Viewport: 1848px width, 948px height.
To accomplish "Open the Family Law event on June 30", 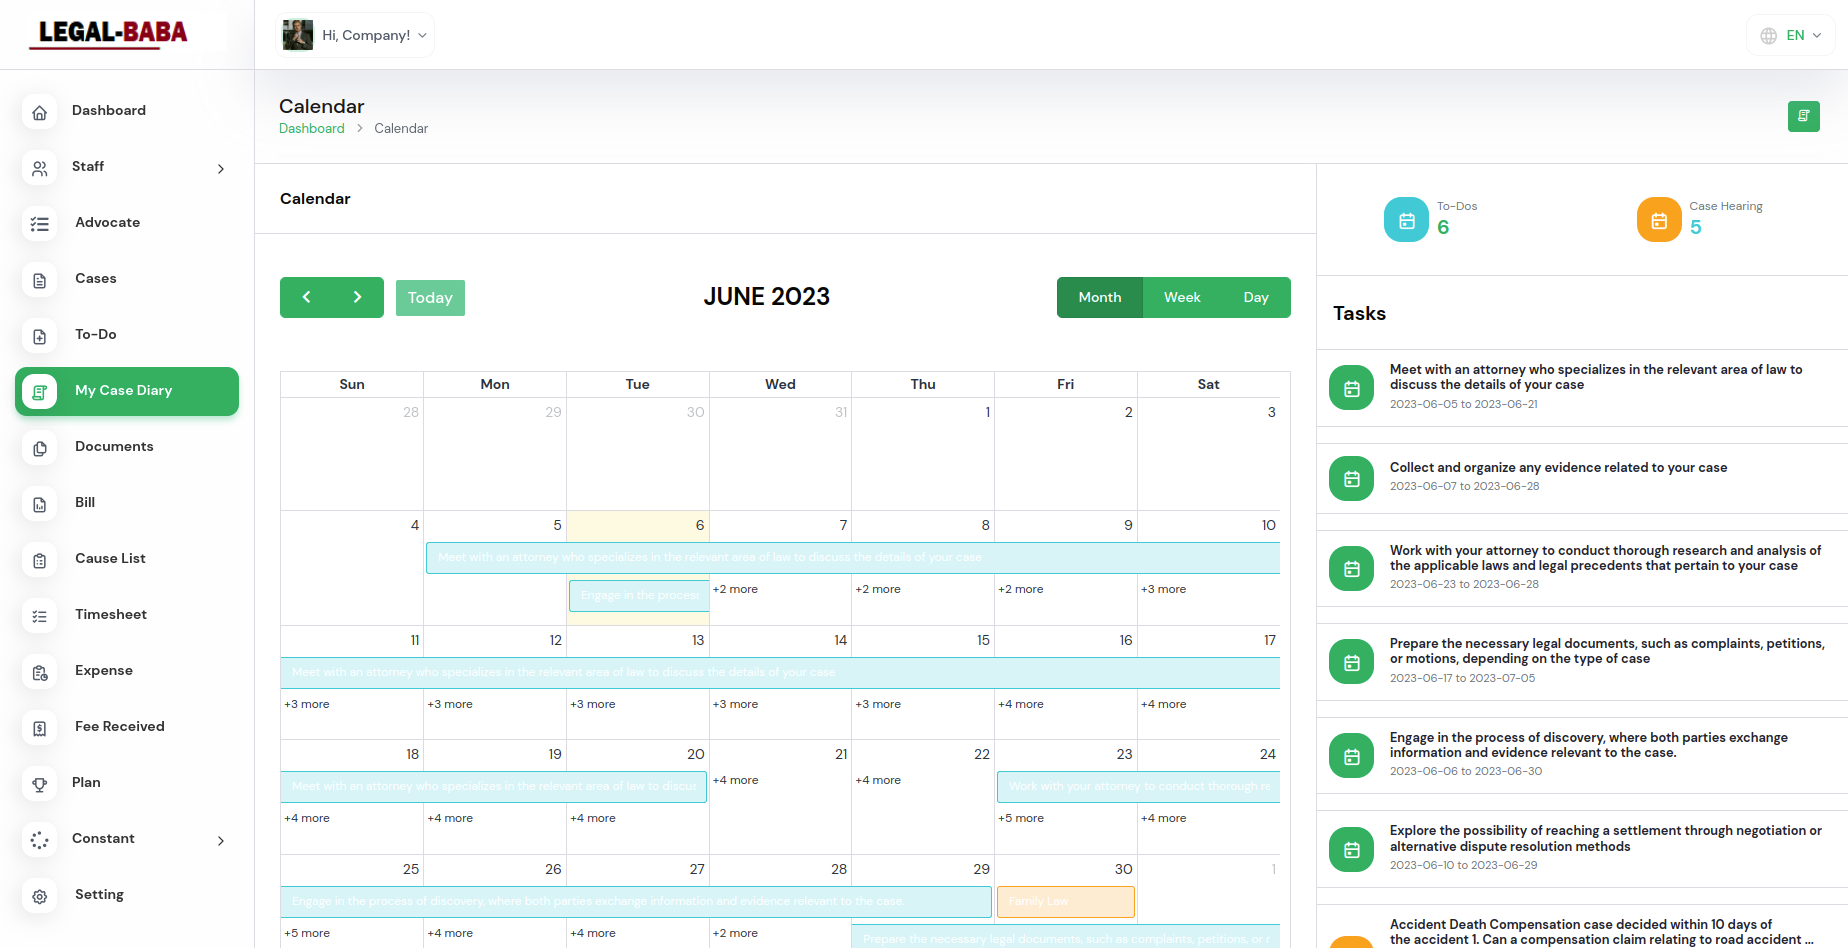I will point(1065,901).
